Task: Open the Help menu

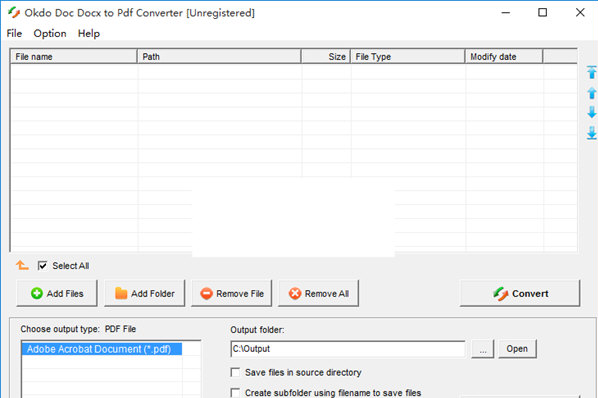Action: click(x=89, y=34)
